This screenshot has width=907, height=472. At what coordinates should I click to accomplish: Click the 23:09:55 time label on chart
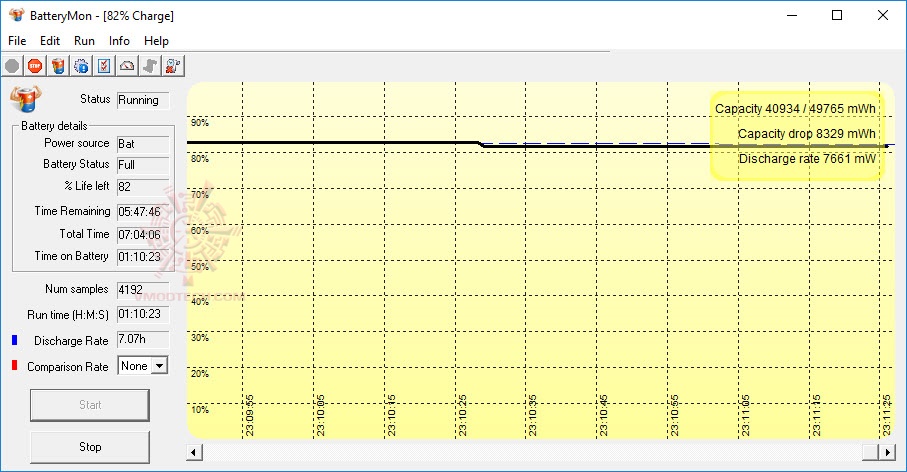point(249,415)
